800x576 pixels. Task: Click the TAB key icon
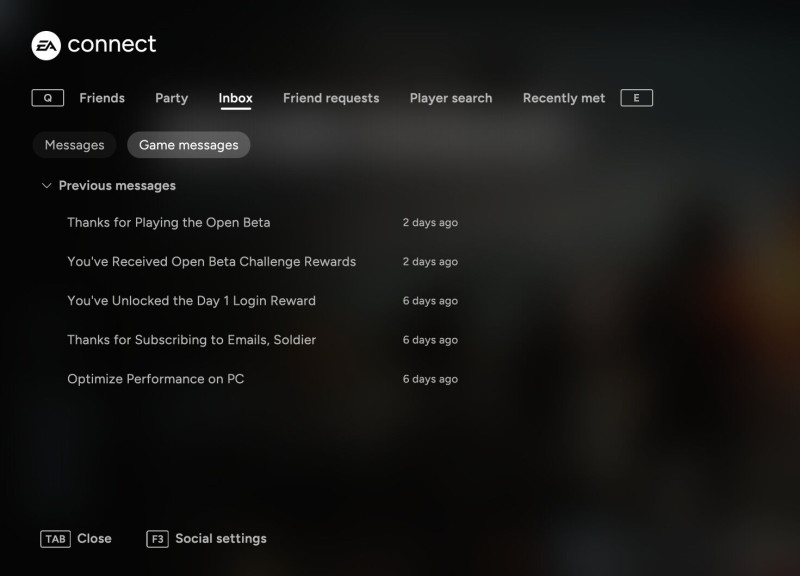[x=55, y=539]
